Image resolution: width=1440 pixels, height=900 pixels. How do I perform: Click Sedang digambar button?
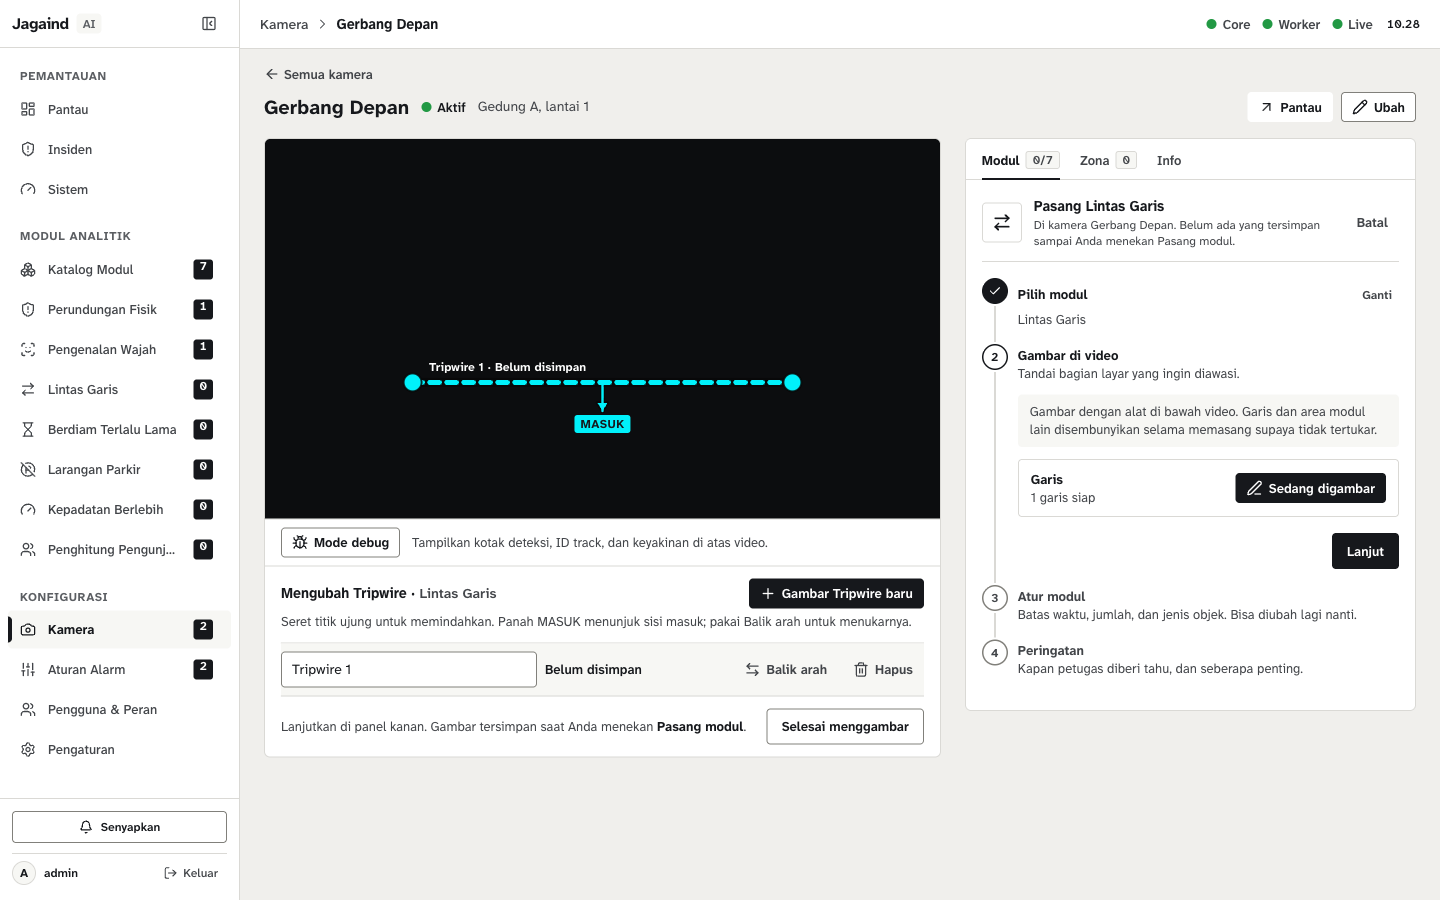1310,488
